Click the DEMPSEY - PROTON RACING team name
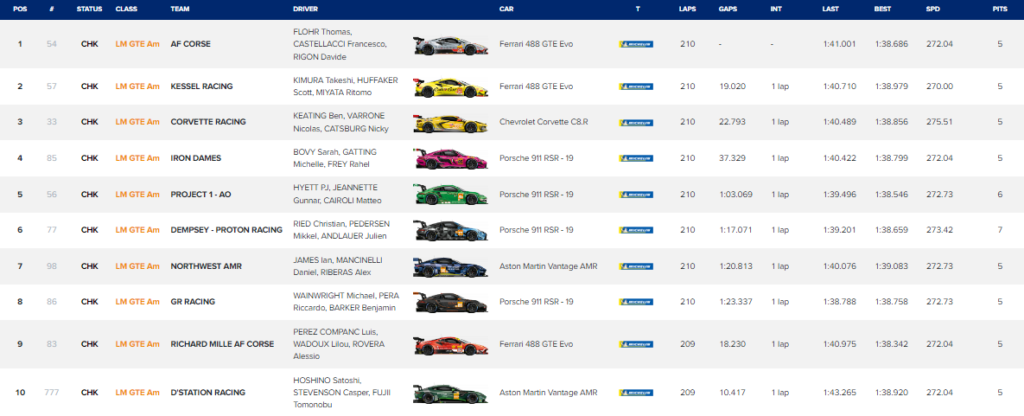Viewport: 1024px width, 416px height. [226, 230]
